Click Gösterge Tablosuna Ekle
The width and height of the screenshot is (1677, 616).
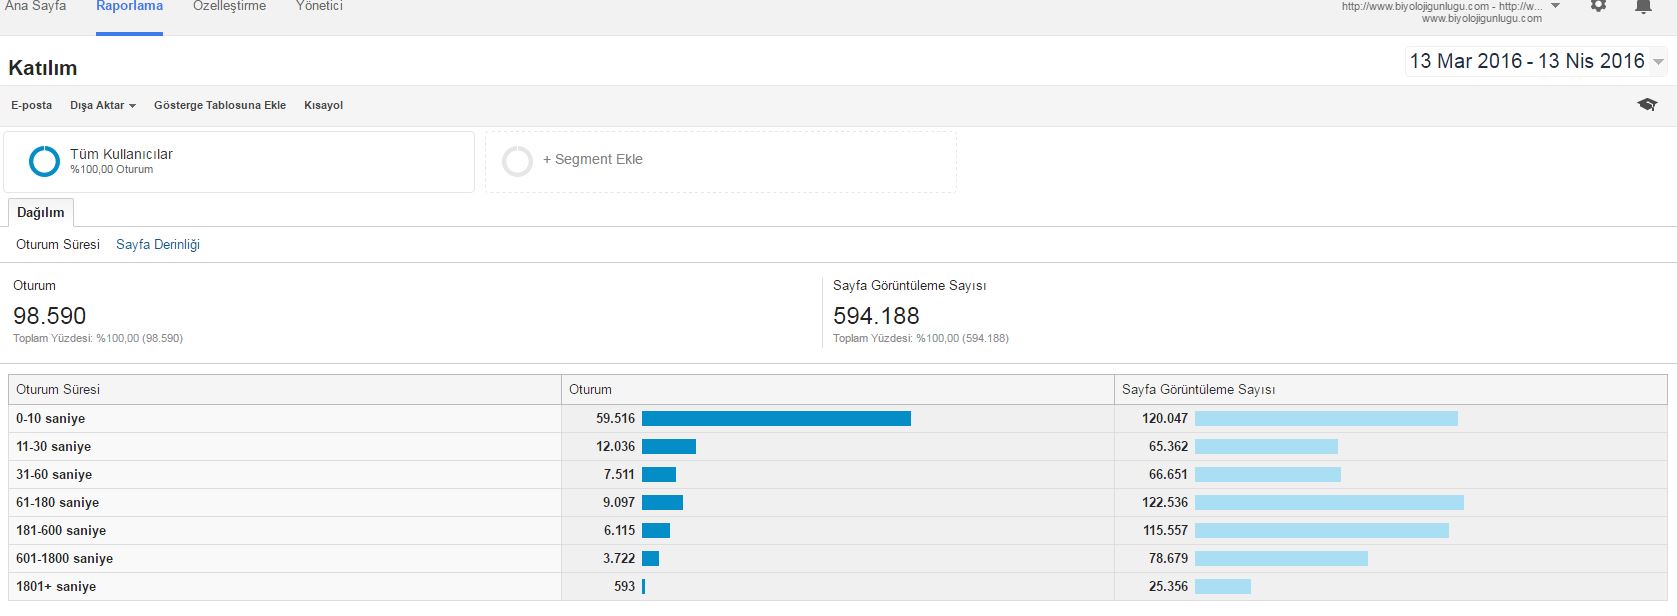pyautogui.click(x=220, y=105)
